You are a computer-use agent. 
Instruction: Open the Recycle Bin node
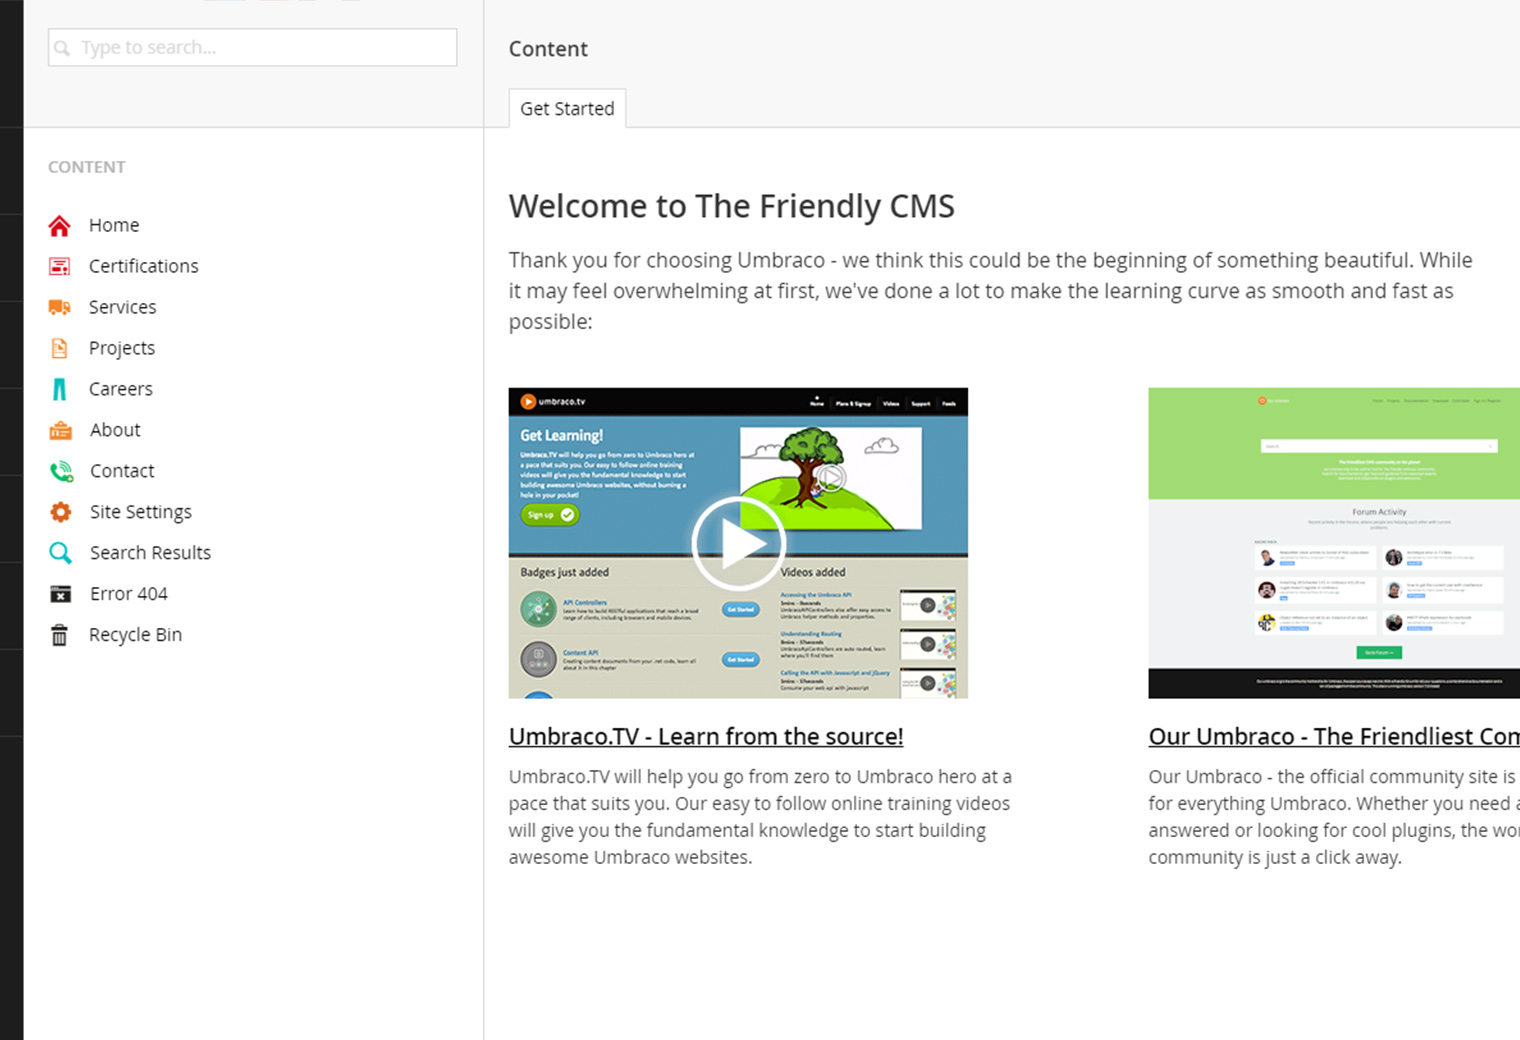(x=135, y=635)
